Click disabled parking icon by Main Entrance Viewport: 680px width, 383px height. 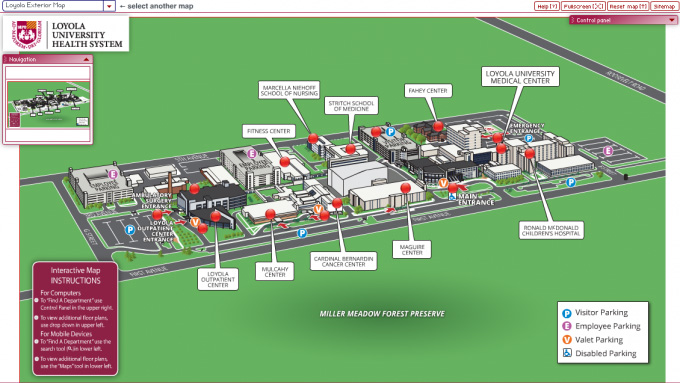452,196
